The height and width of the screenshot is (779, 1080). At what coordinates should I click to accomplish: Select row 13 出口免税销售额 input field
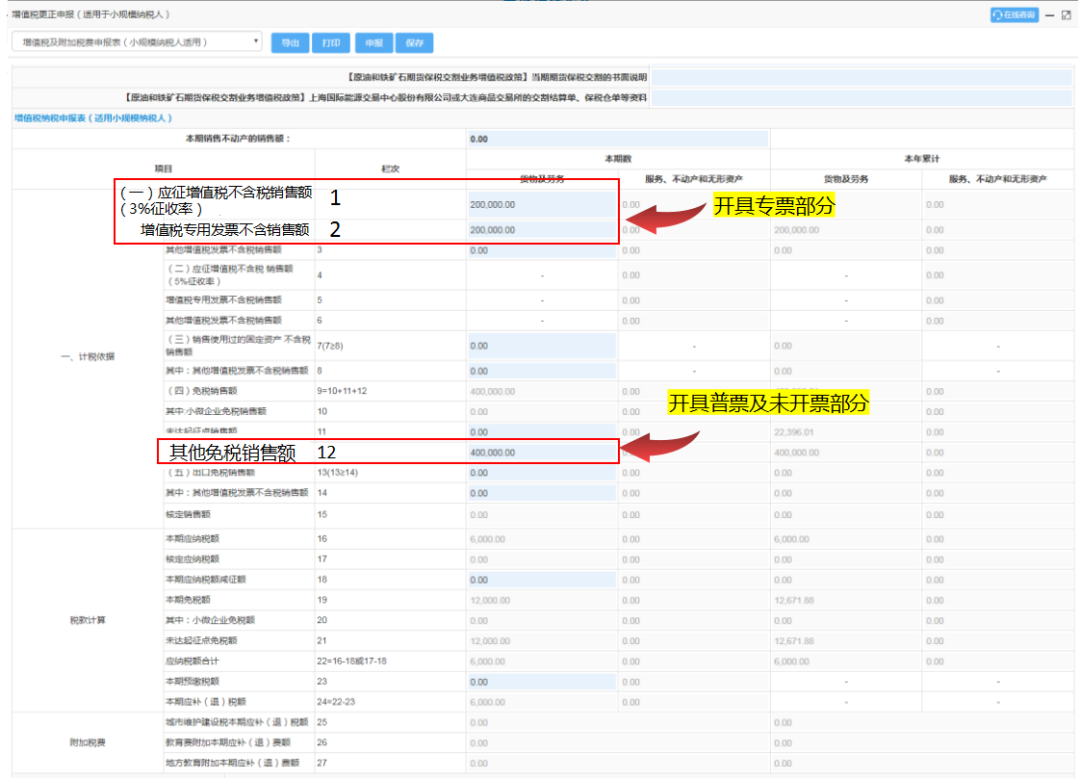click(541, 473)
